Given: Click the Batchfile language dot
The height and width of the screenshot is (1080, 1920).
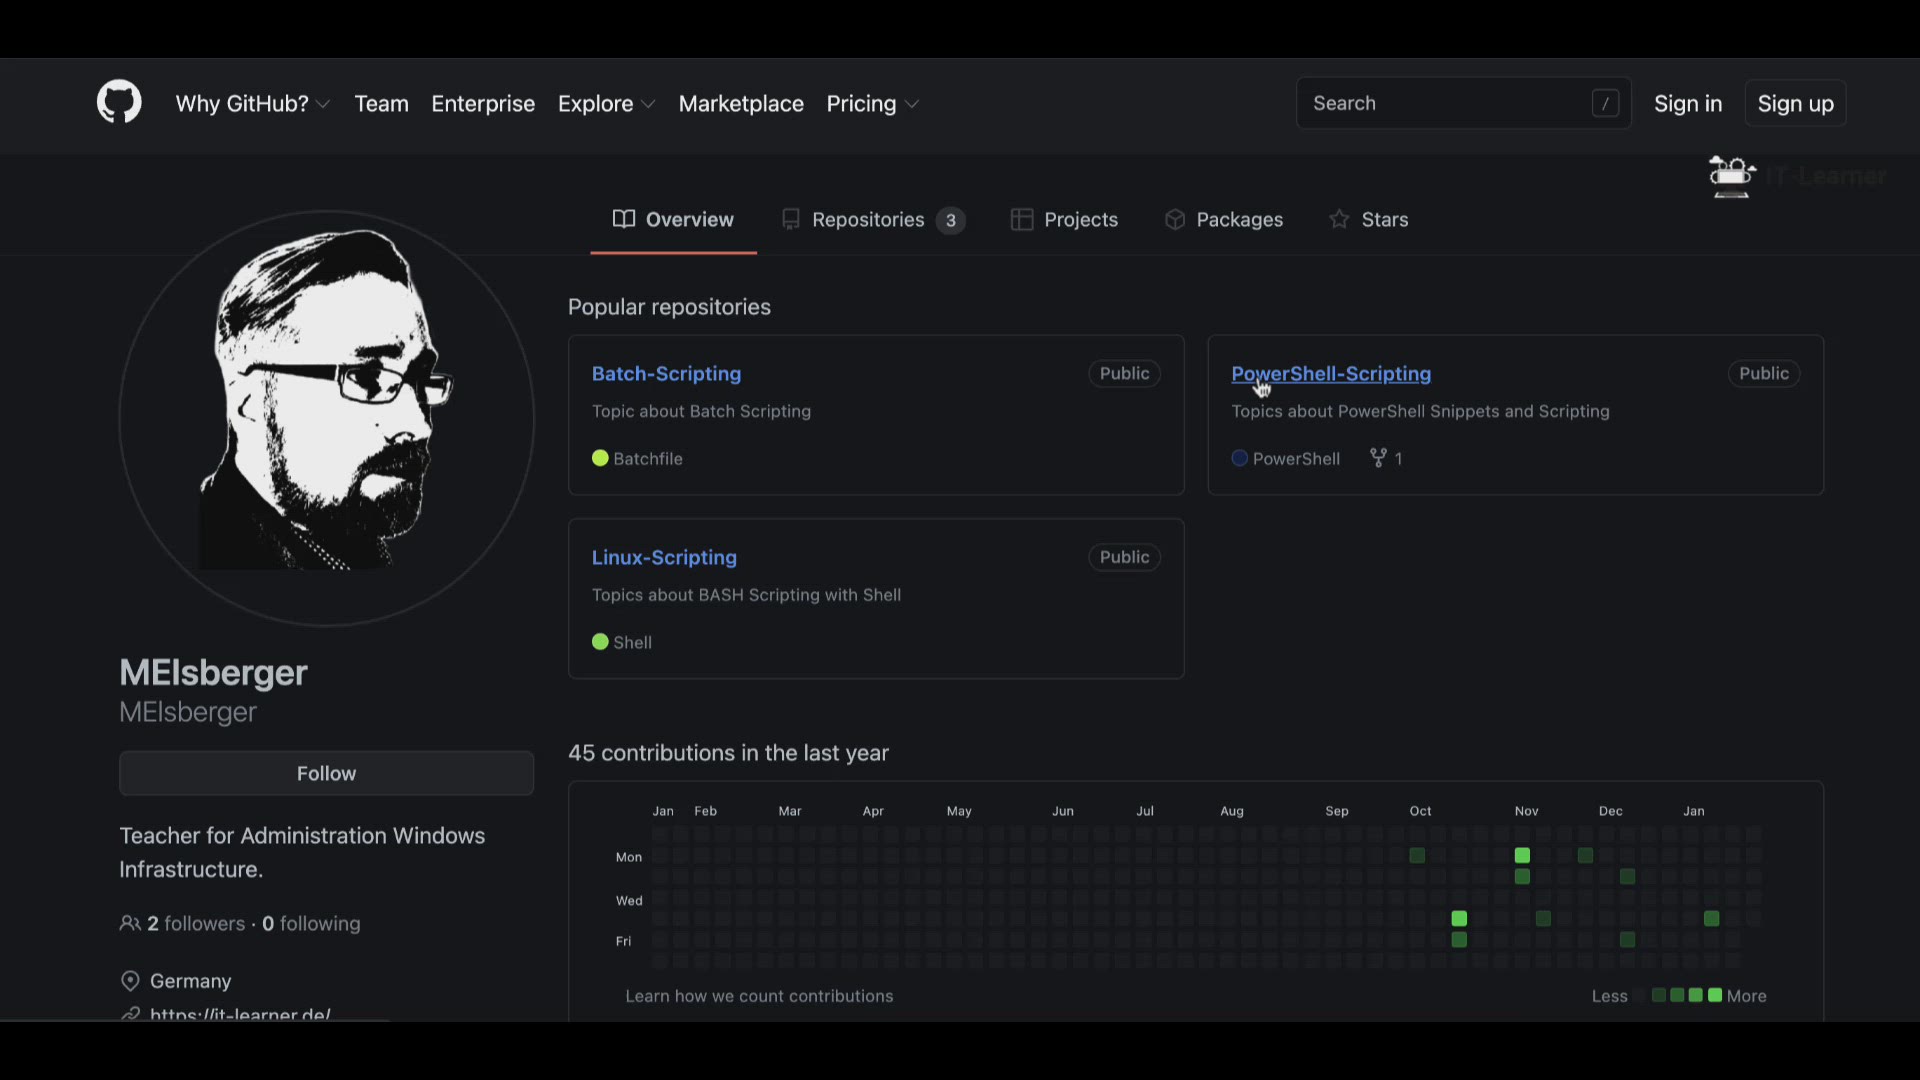Looking at the screenshot, I should 600,458.
